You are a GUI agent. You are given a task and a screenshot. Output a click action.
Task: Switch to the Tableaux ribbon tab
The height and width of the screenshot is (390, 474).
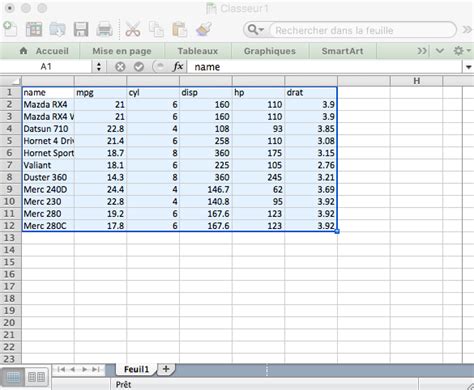198,51
